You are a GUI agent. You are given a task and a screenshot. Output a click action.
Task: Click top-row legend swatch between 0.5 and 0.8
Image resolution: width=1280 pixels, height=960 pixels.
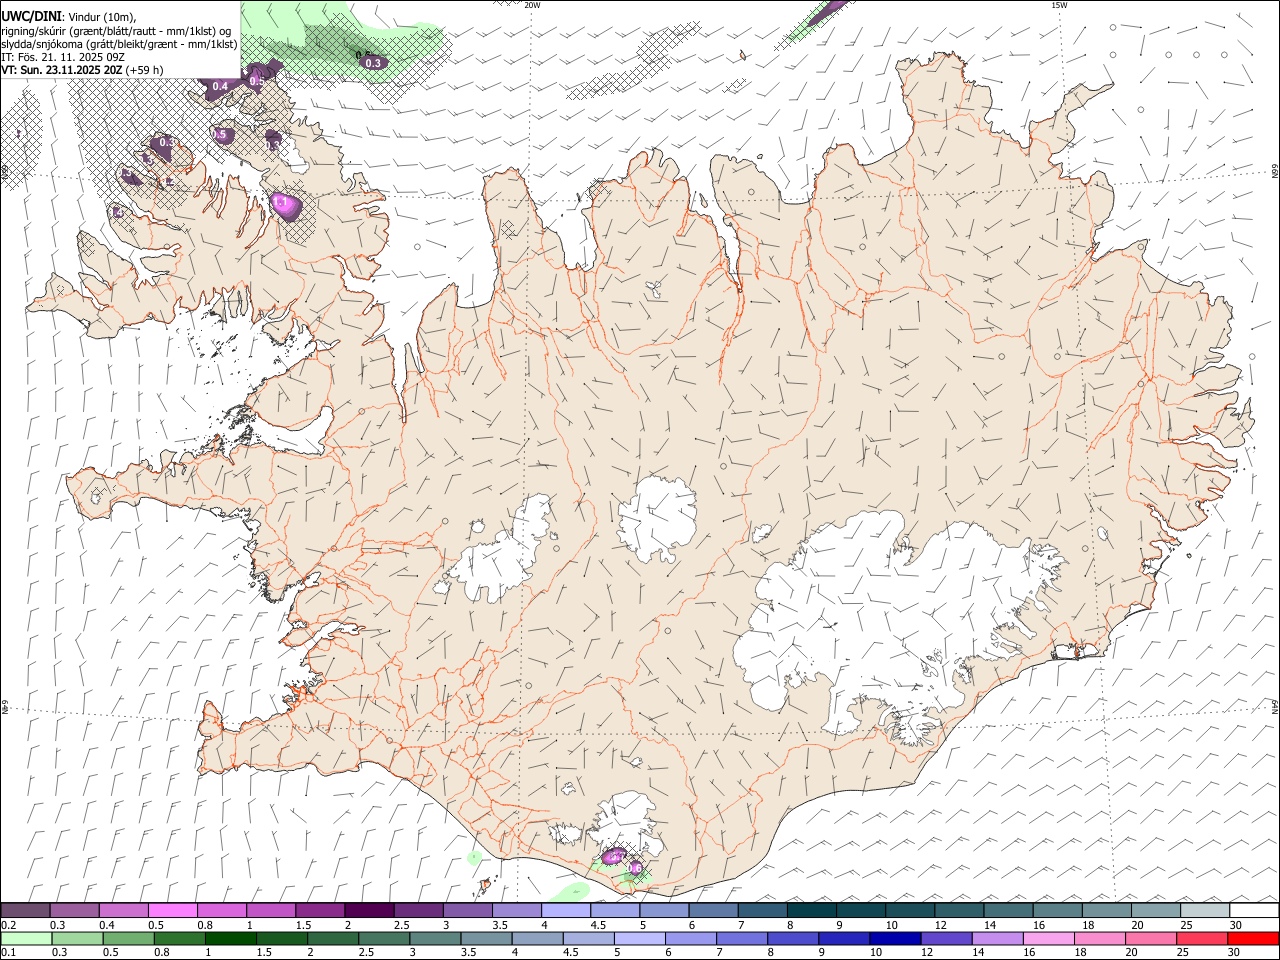tap(172, 910)
